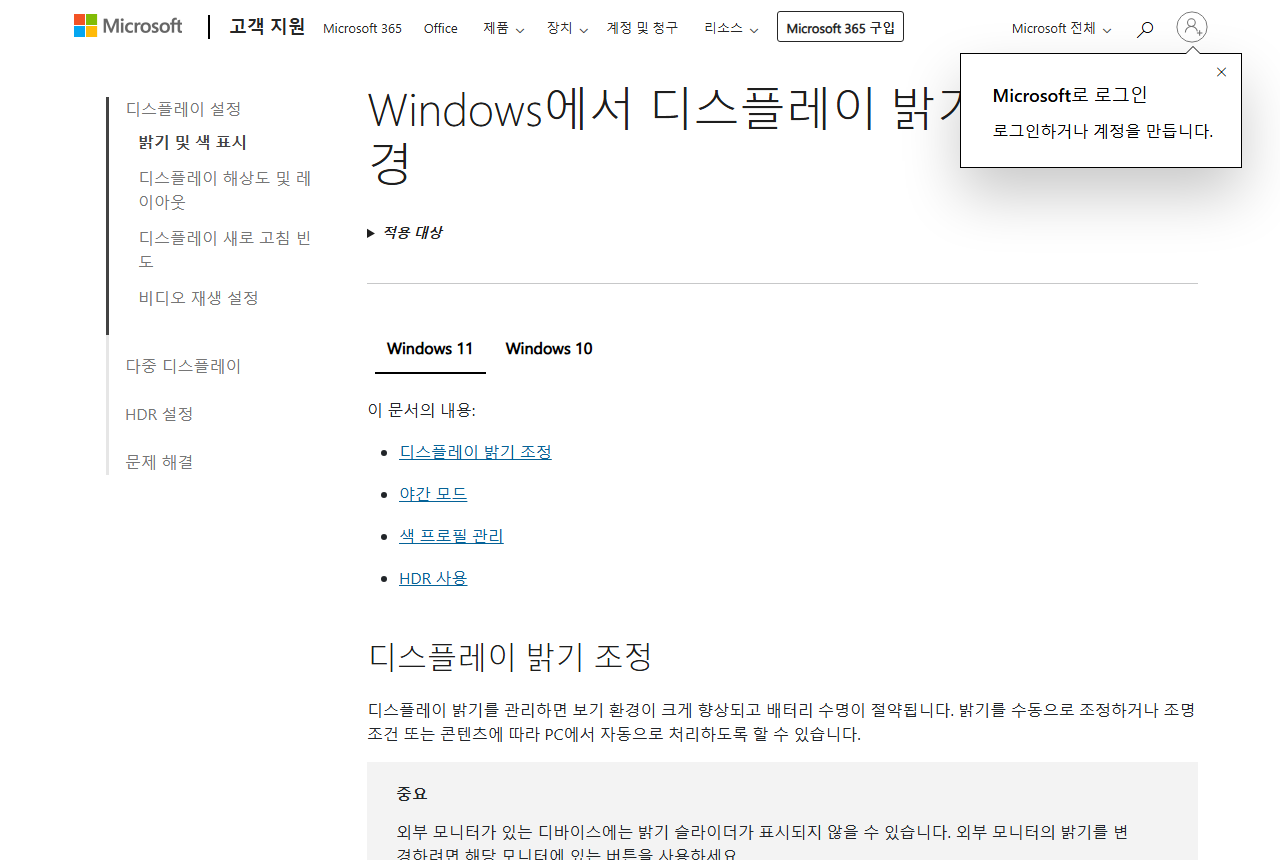Click the Microsoft 365 구입 button
Image resolution: width=1280 pixels, height=860 pixels.
[x=840, y=27]
